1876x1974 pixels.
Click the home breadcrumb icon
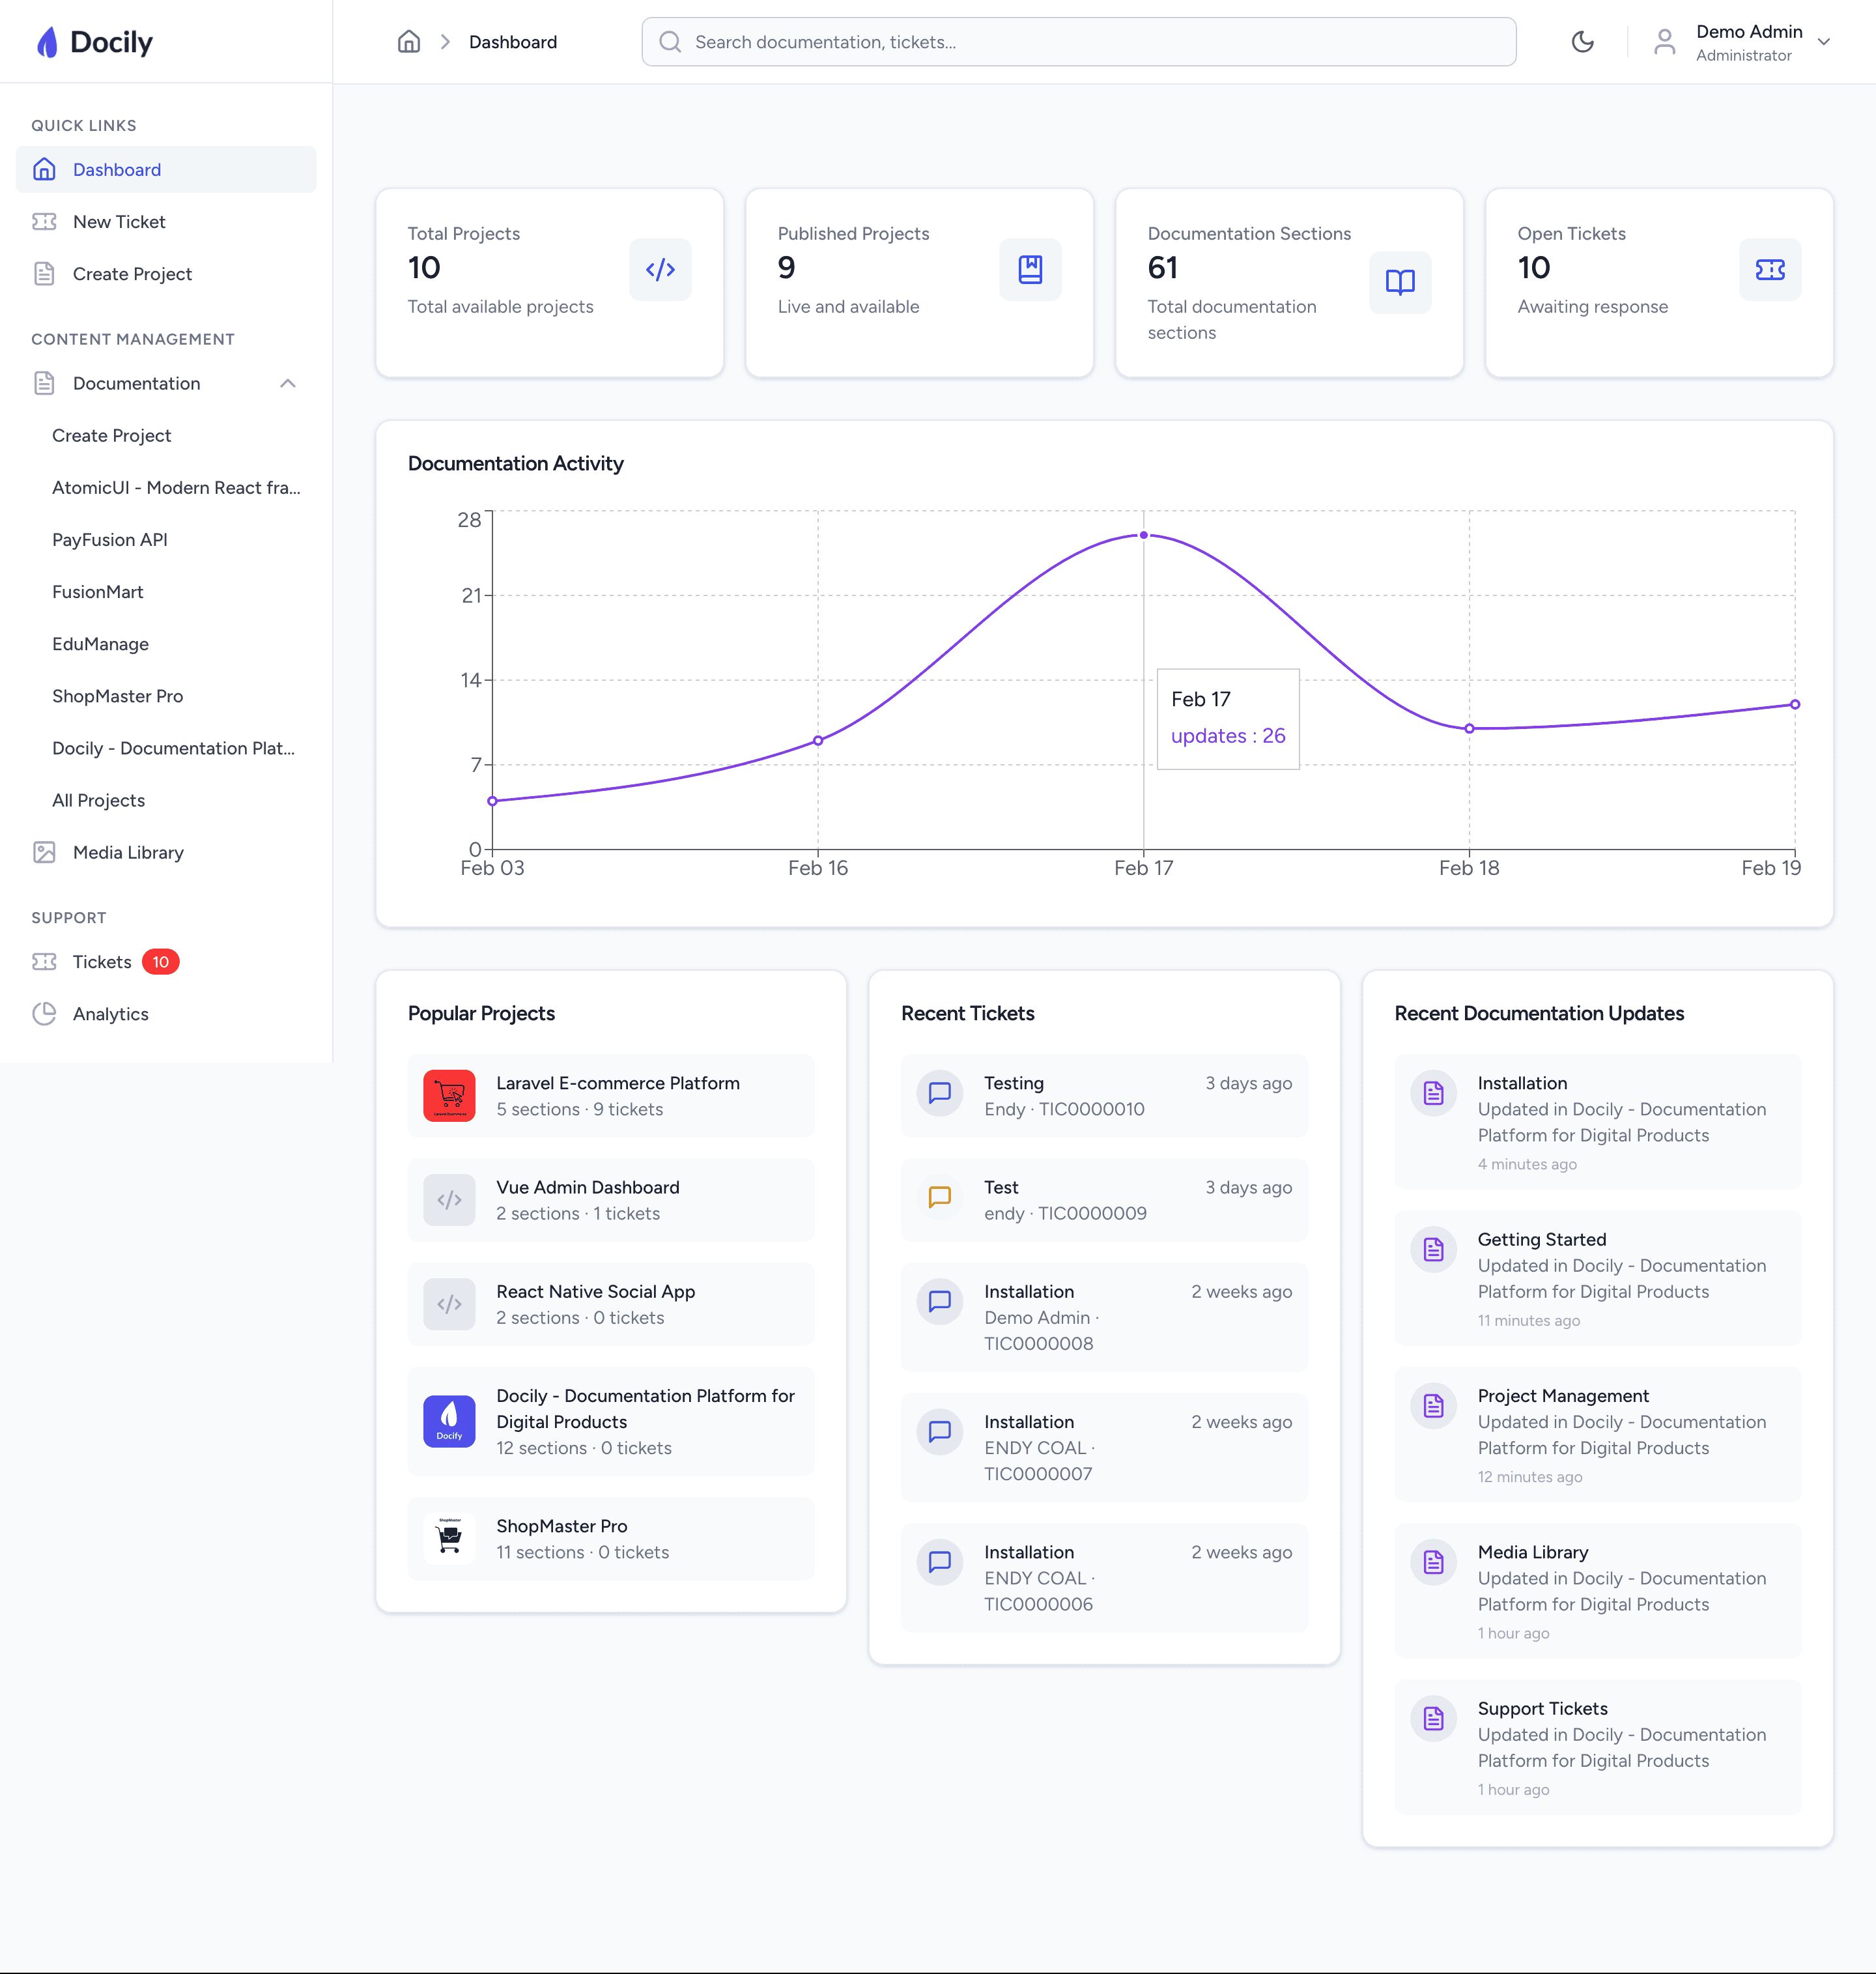[408, 42]
